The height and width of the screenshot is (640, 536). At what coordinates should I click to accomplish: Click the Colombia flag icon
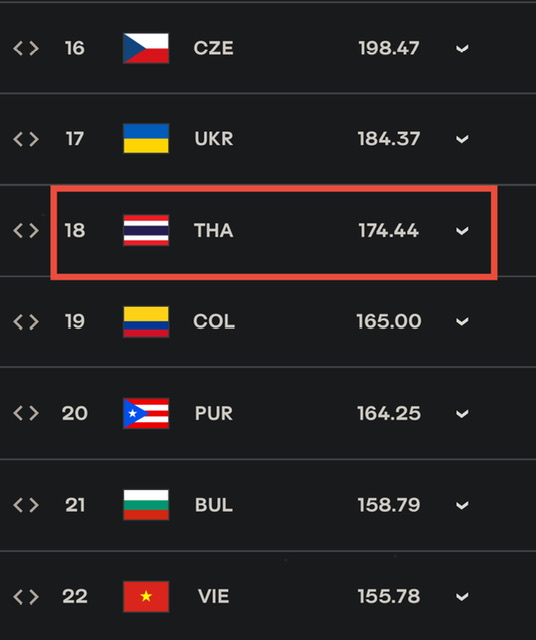pyautogui.click(x=146, y=322)
